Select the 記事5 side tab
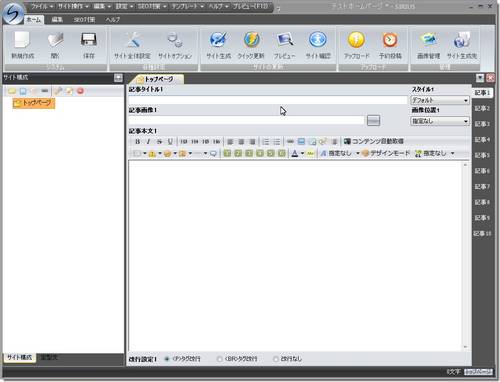 482,155
